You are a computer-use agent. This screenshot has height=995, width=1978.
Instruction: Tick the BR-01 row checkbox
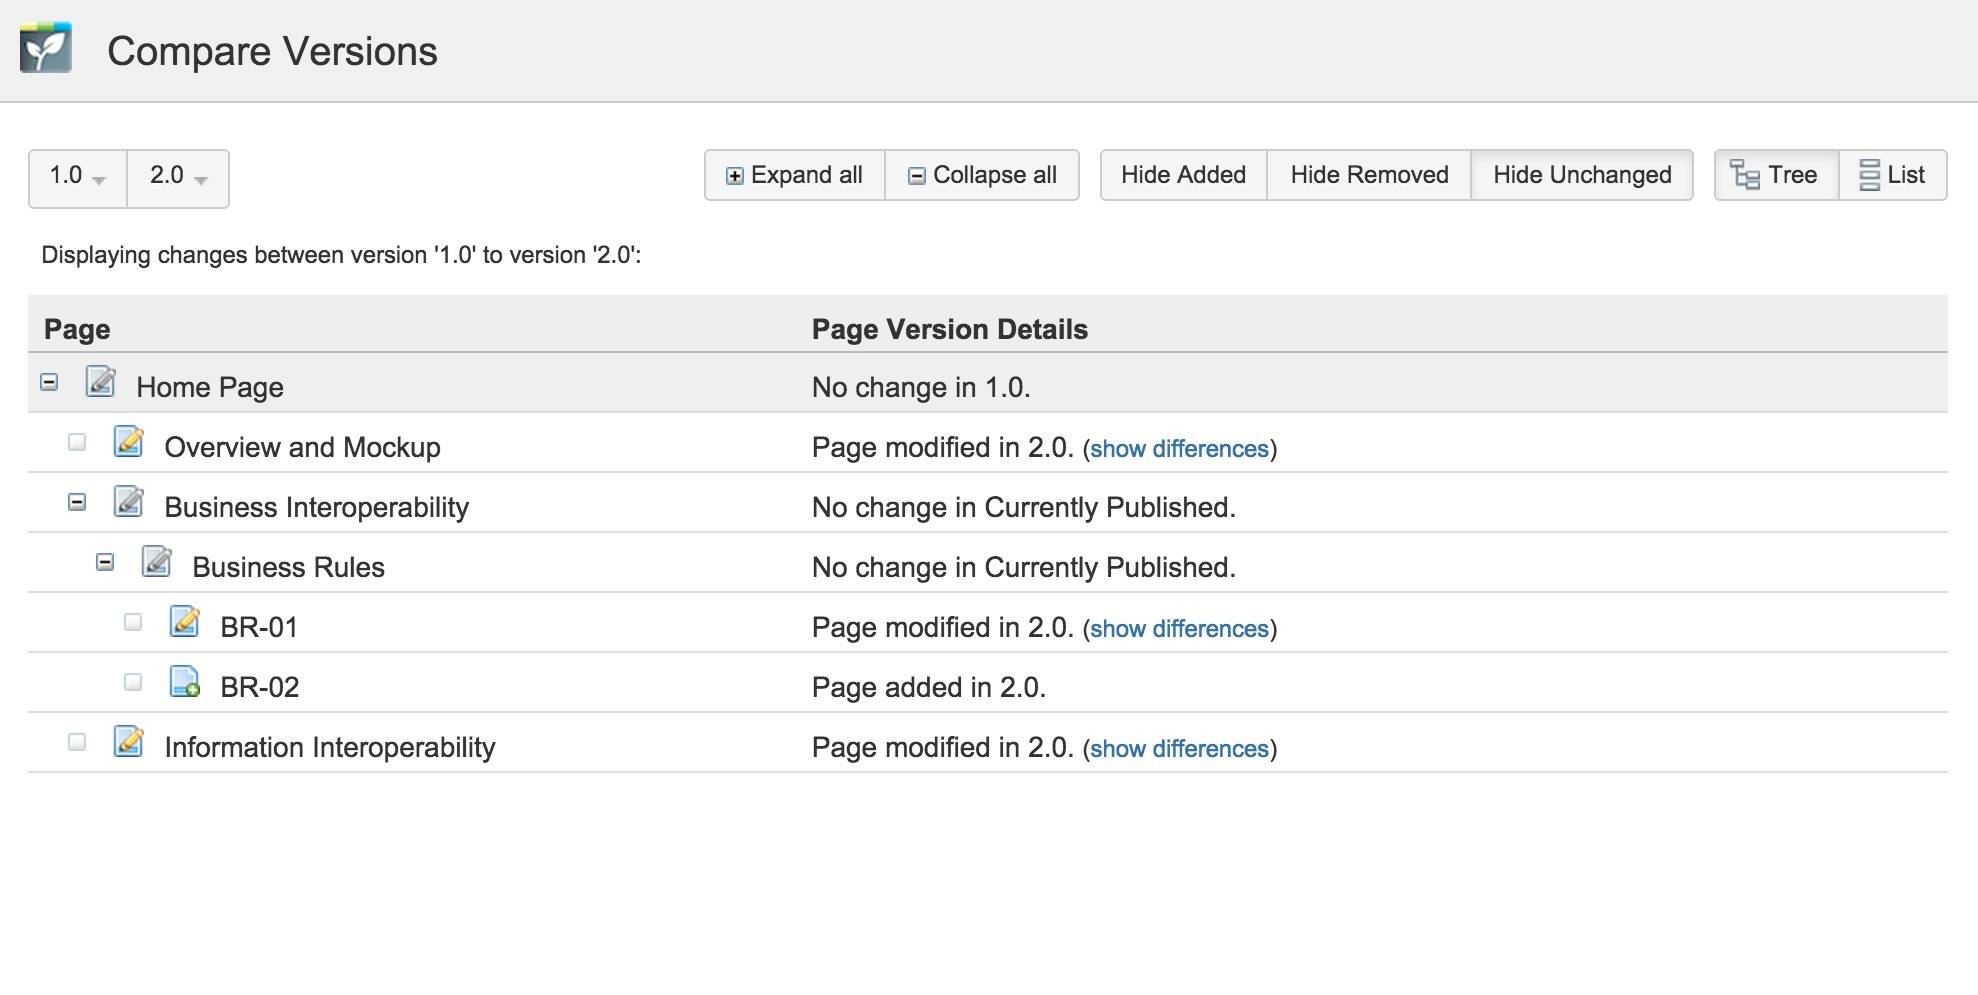point(133,622)
